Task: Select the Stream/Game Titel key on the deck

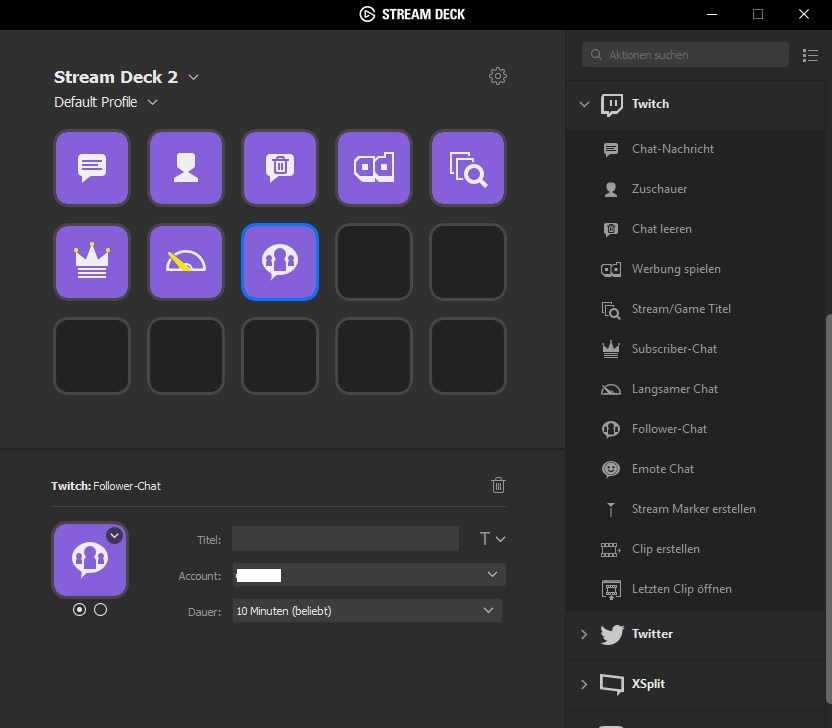Action: 467,168
